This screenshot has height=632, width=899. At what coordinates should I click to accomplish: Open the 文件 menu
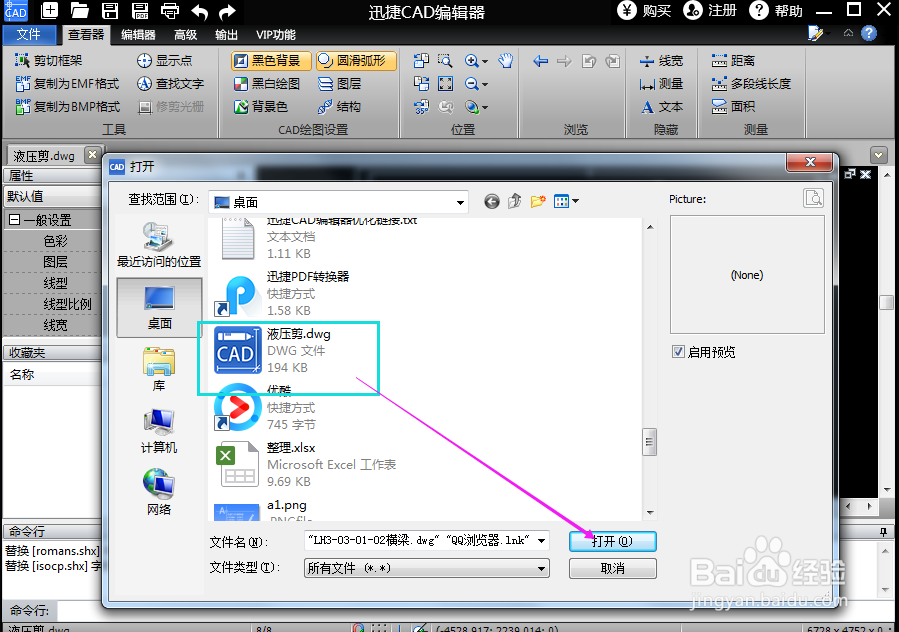pos(29,34)
